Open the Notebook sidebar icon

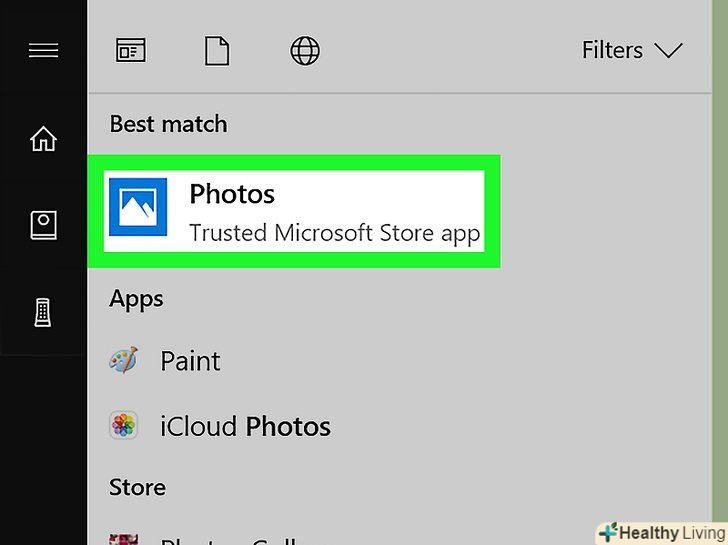pos(44,226)
